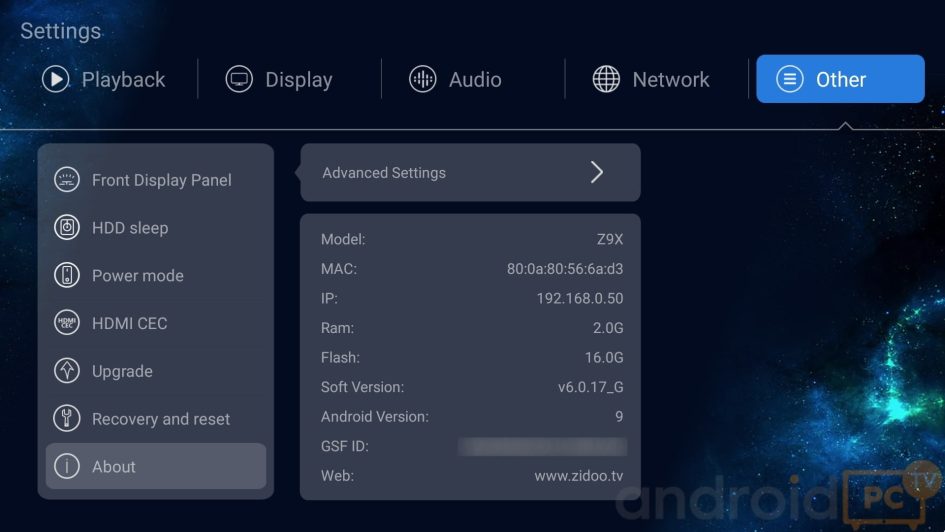The image size is (945, 532).
Task: Click the Network globe icon
Action: 606,79
